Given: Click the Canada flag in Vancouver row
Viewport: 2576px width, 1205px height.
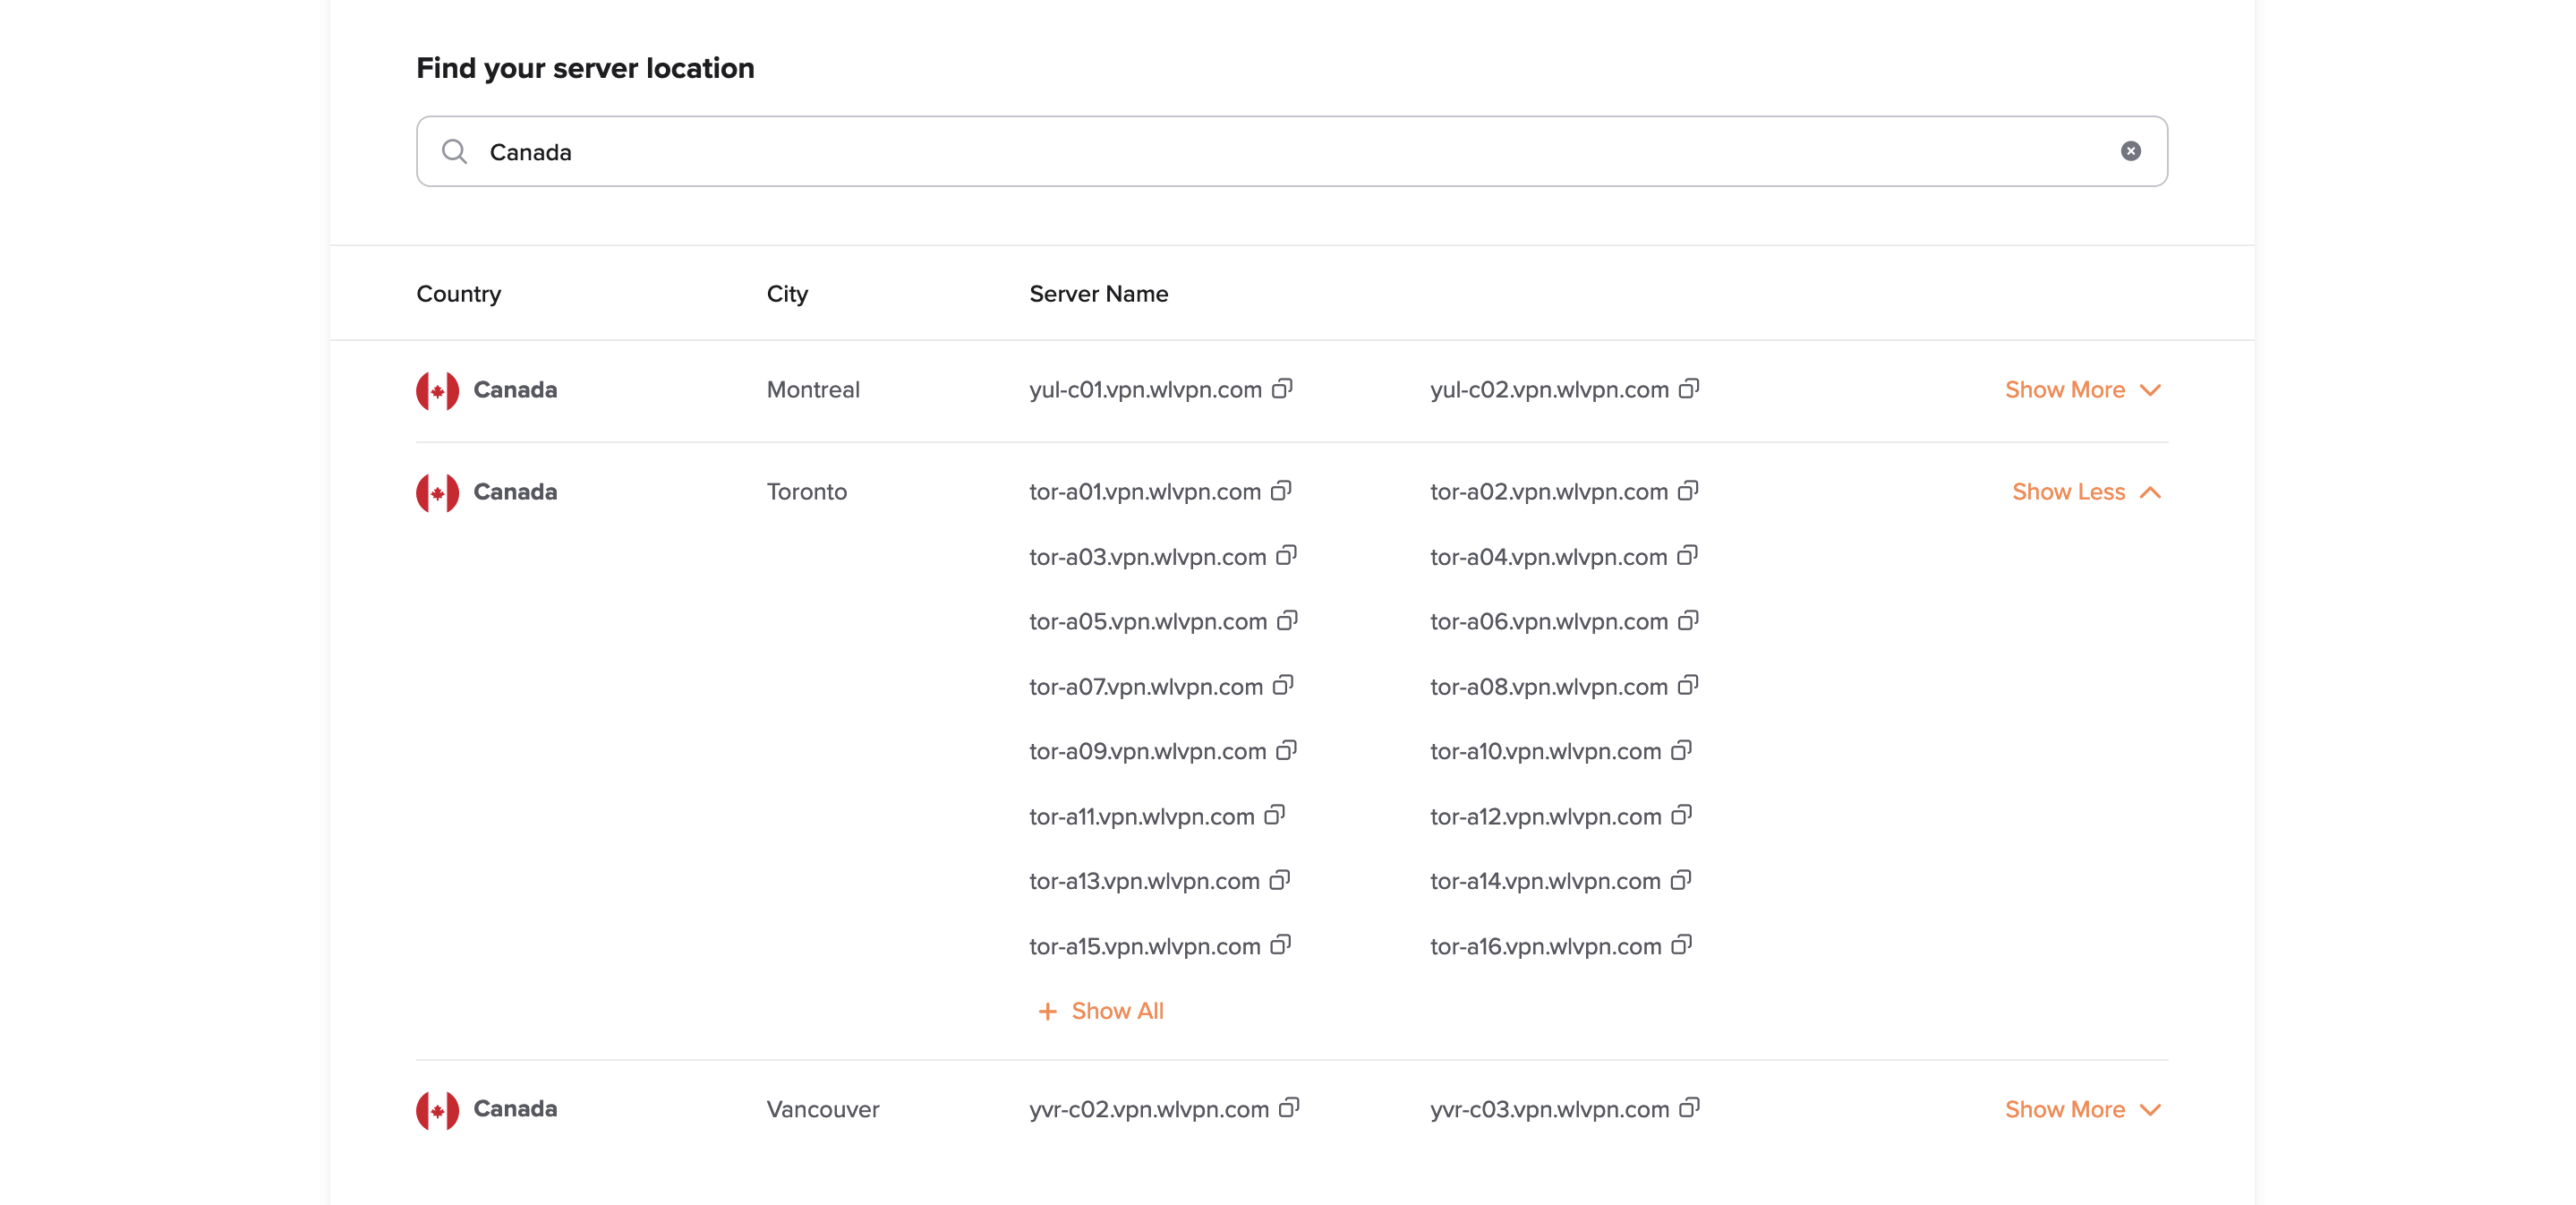Looking at the screenshot, I should tap(438, 1110).
